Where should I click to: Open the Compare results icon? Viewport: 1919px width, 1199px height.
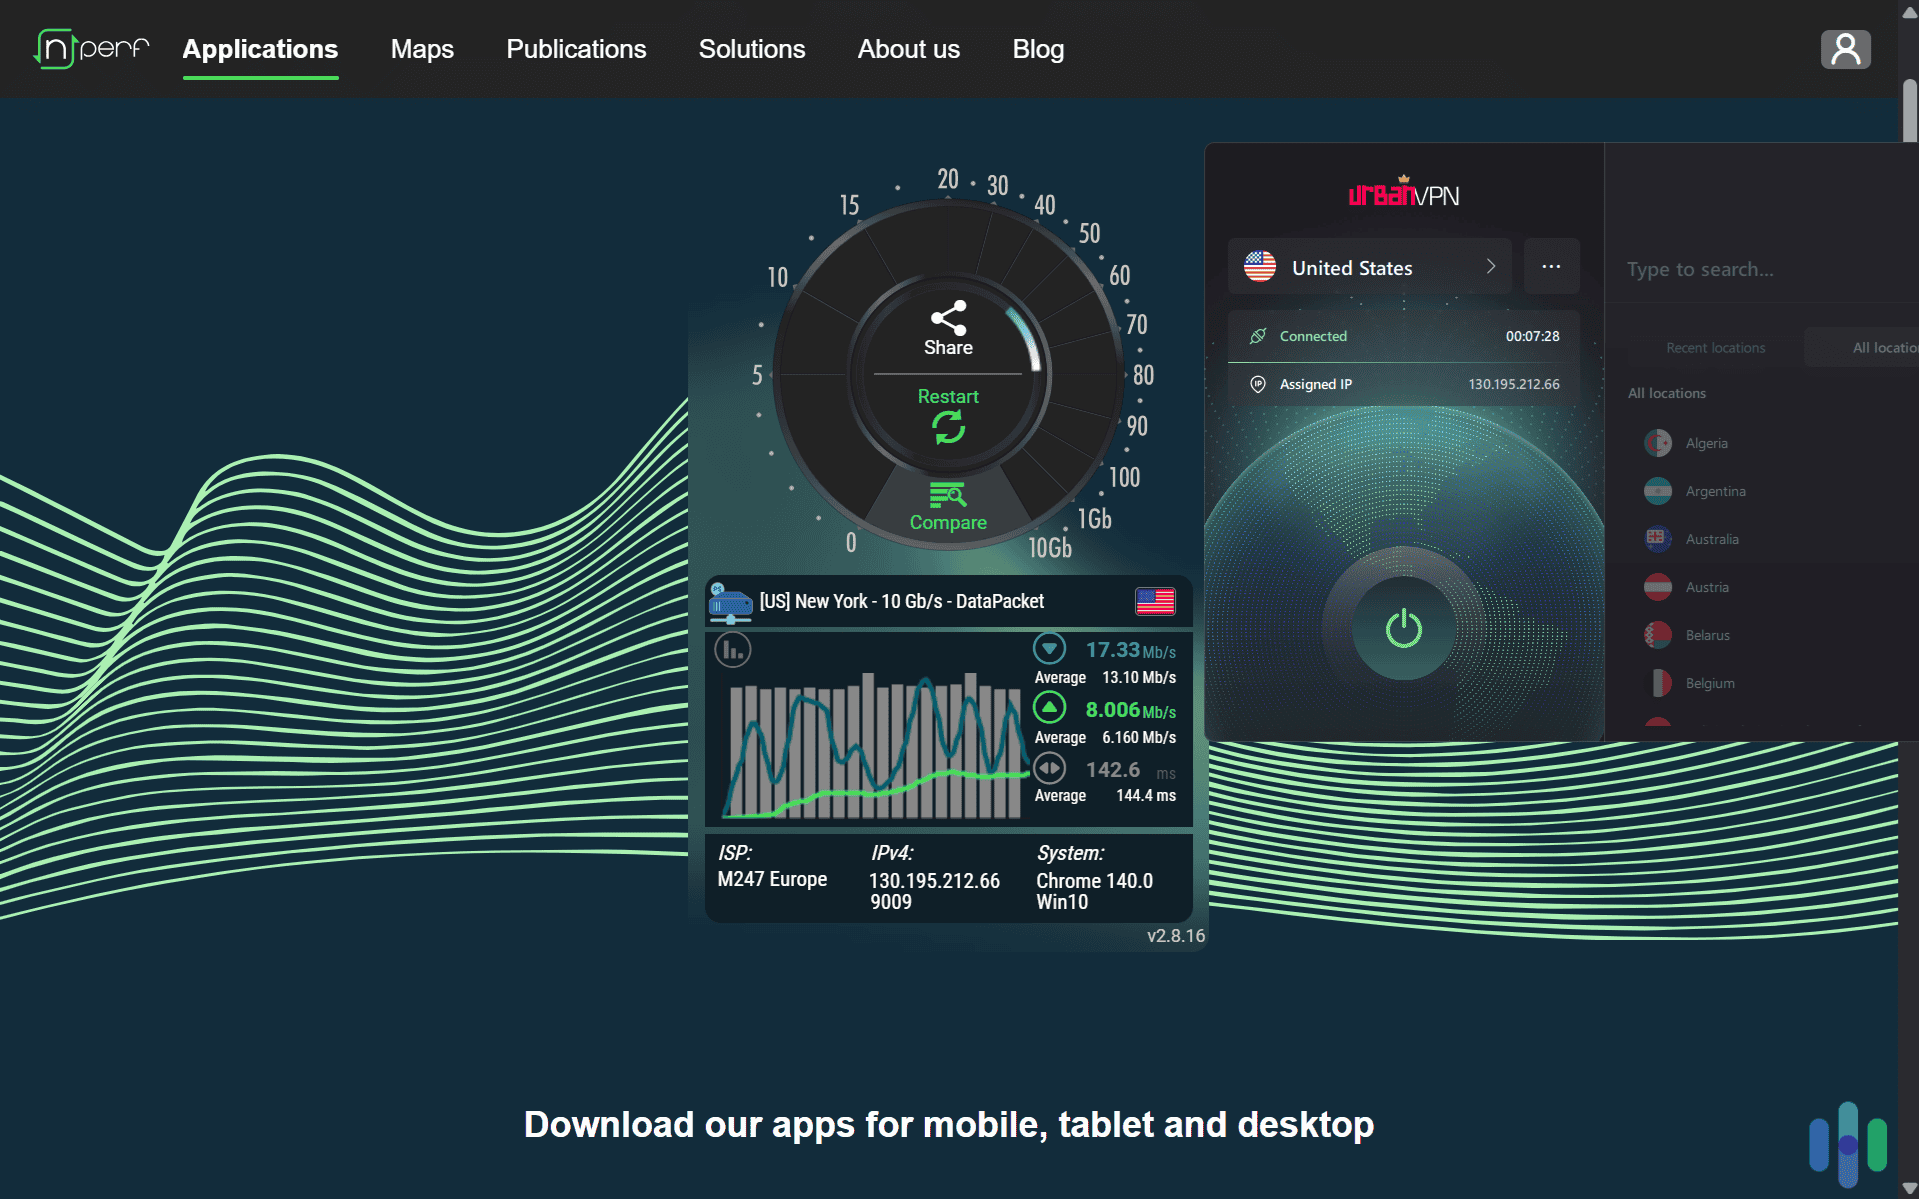947,495
